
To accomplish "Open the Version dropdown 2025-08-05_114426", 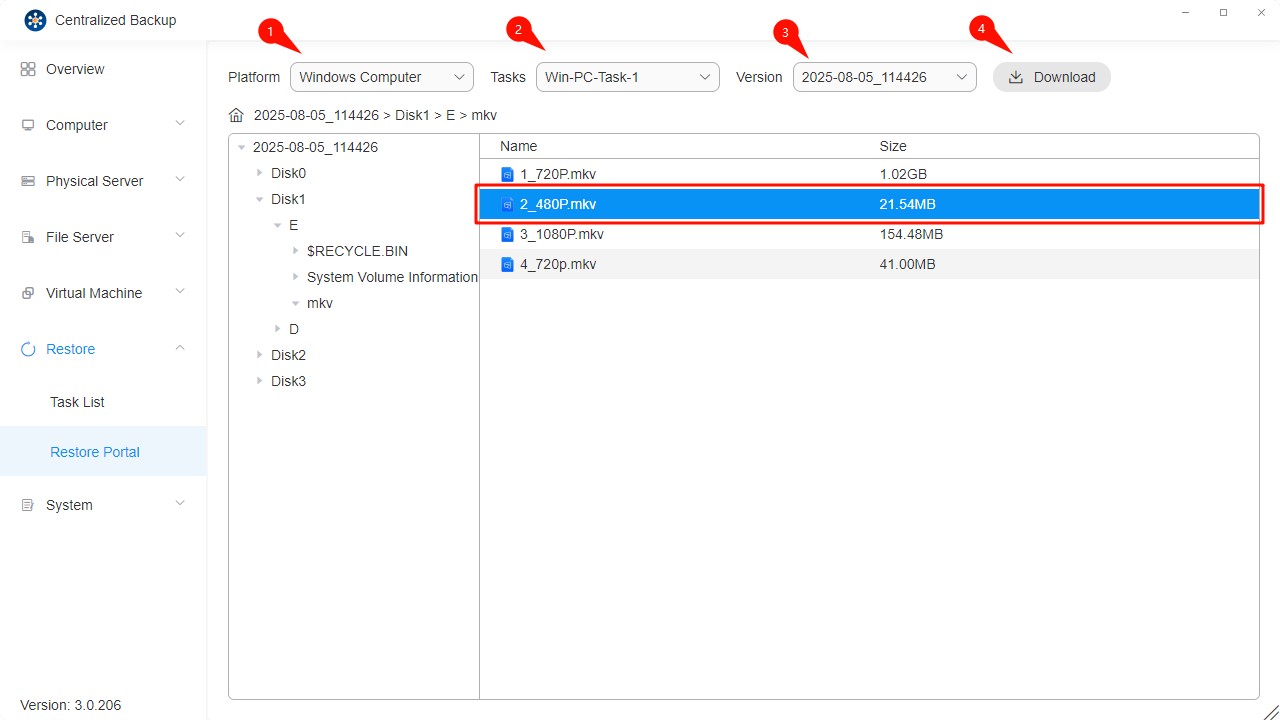I will pyautogui.click(x=884, y=76).
